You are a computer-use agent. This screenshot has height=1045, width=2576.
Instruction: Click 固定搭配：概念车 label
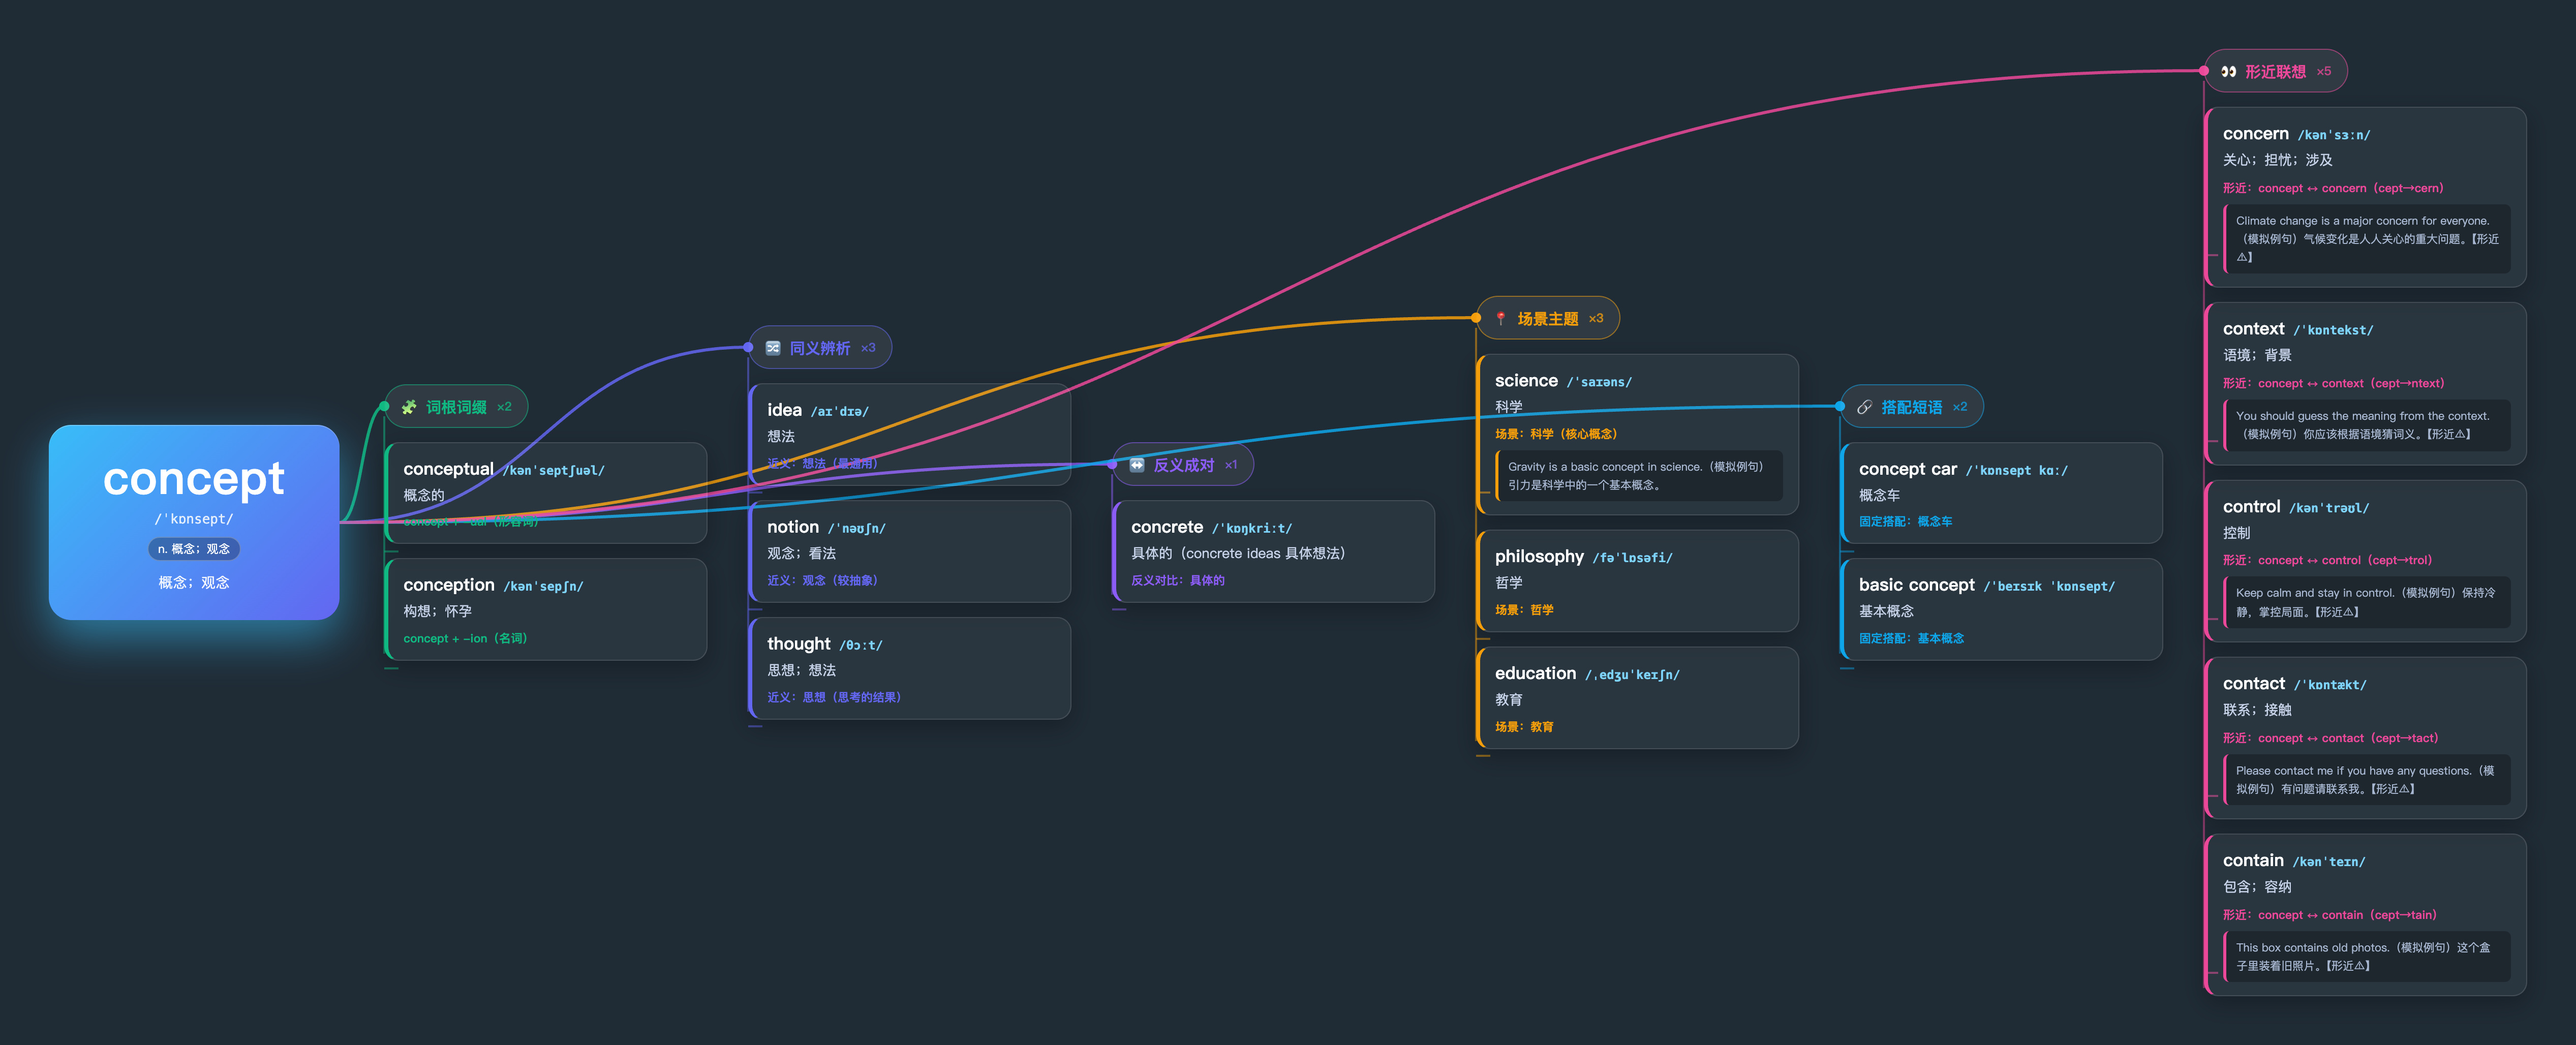click(1905, 521)
